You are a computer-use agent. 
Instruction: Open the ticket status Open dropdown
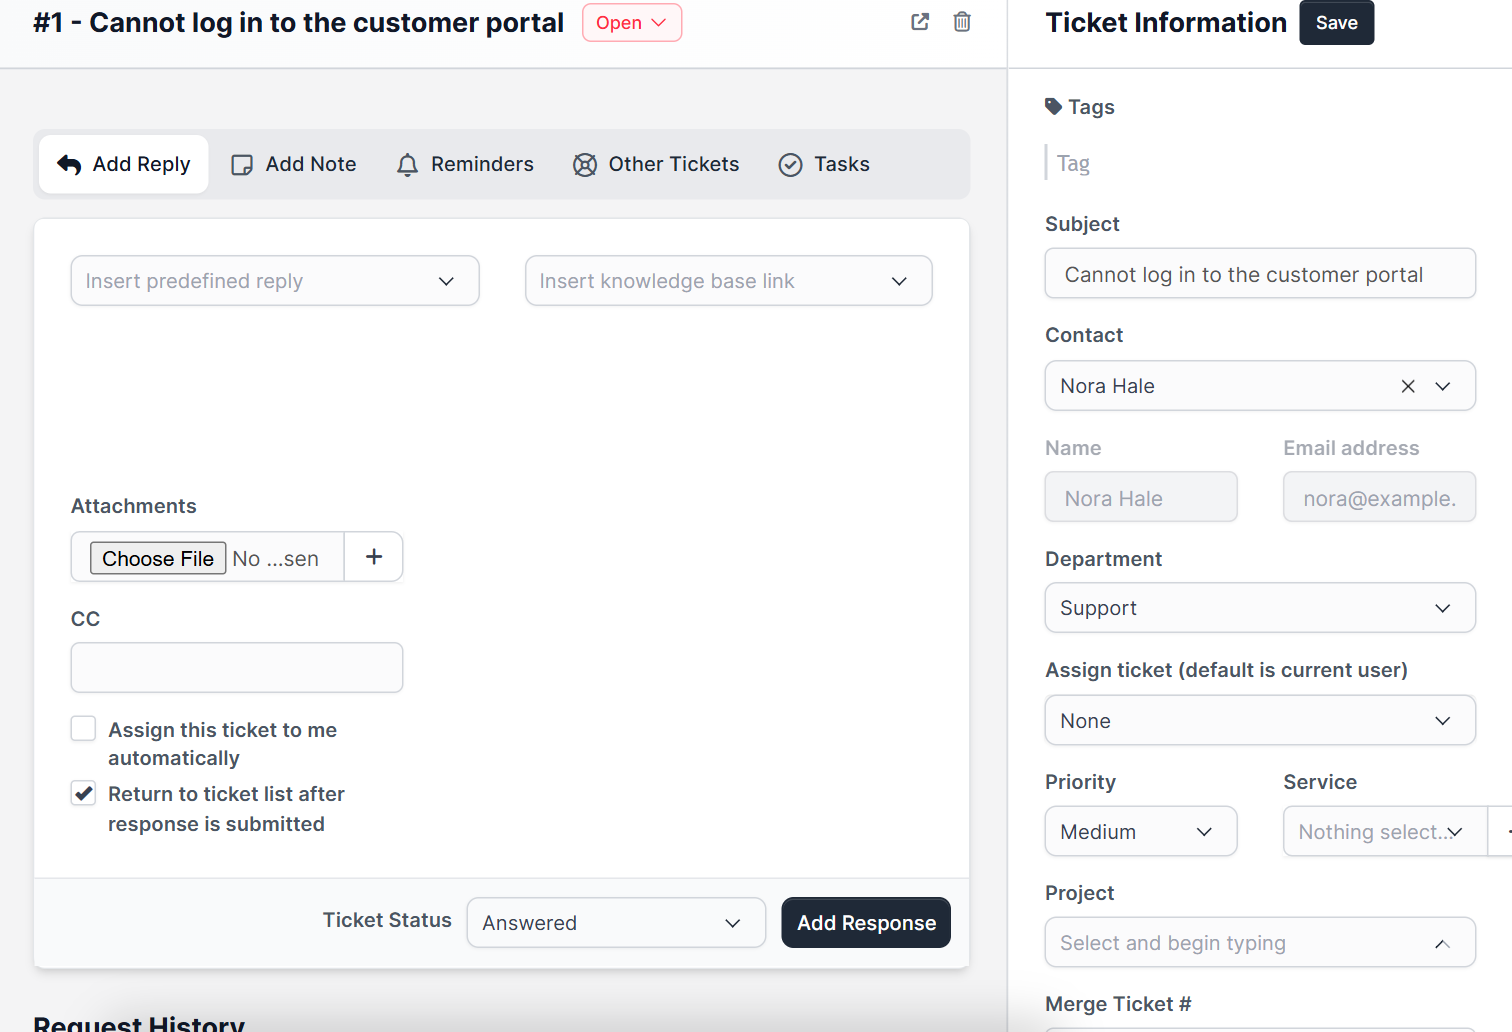point(632,23)
